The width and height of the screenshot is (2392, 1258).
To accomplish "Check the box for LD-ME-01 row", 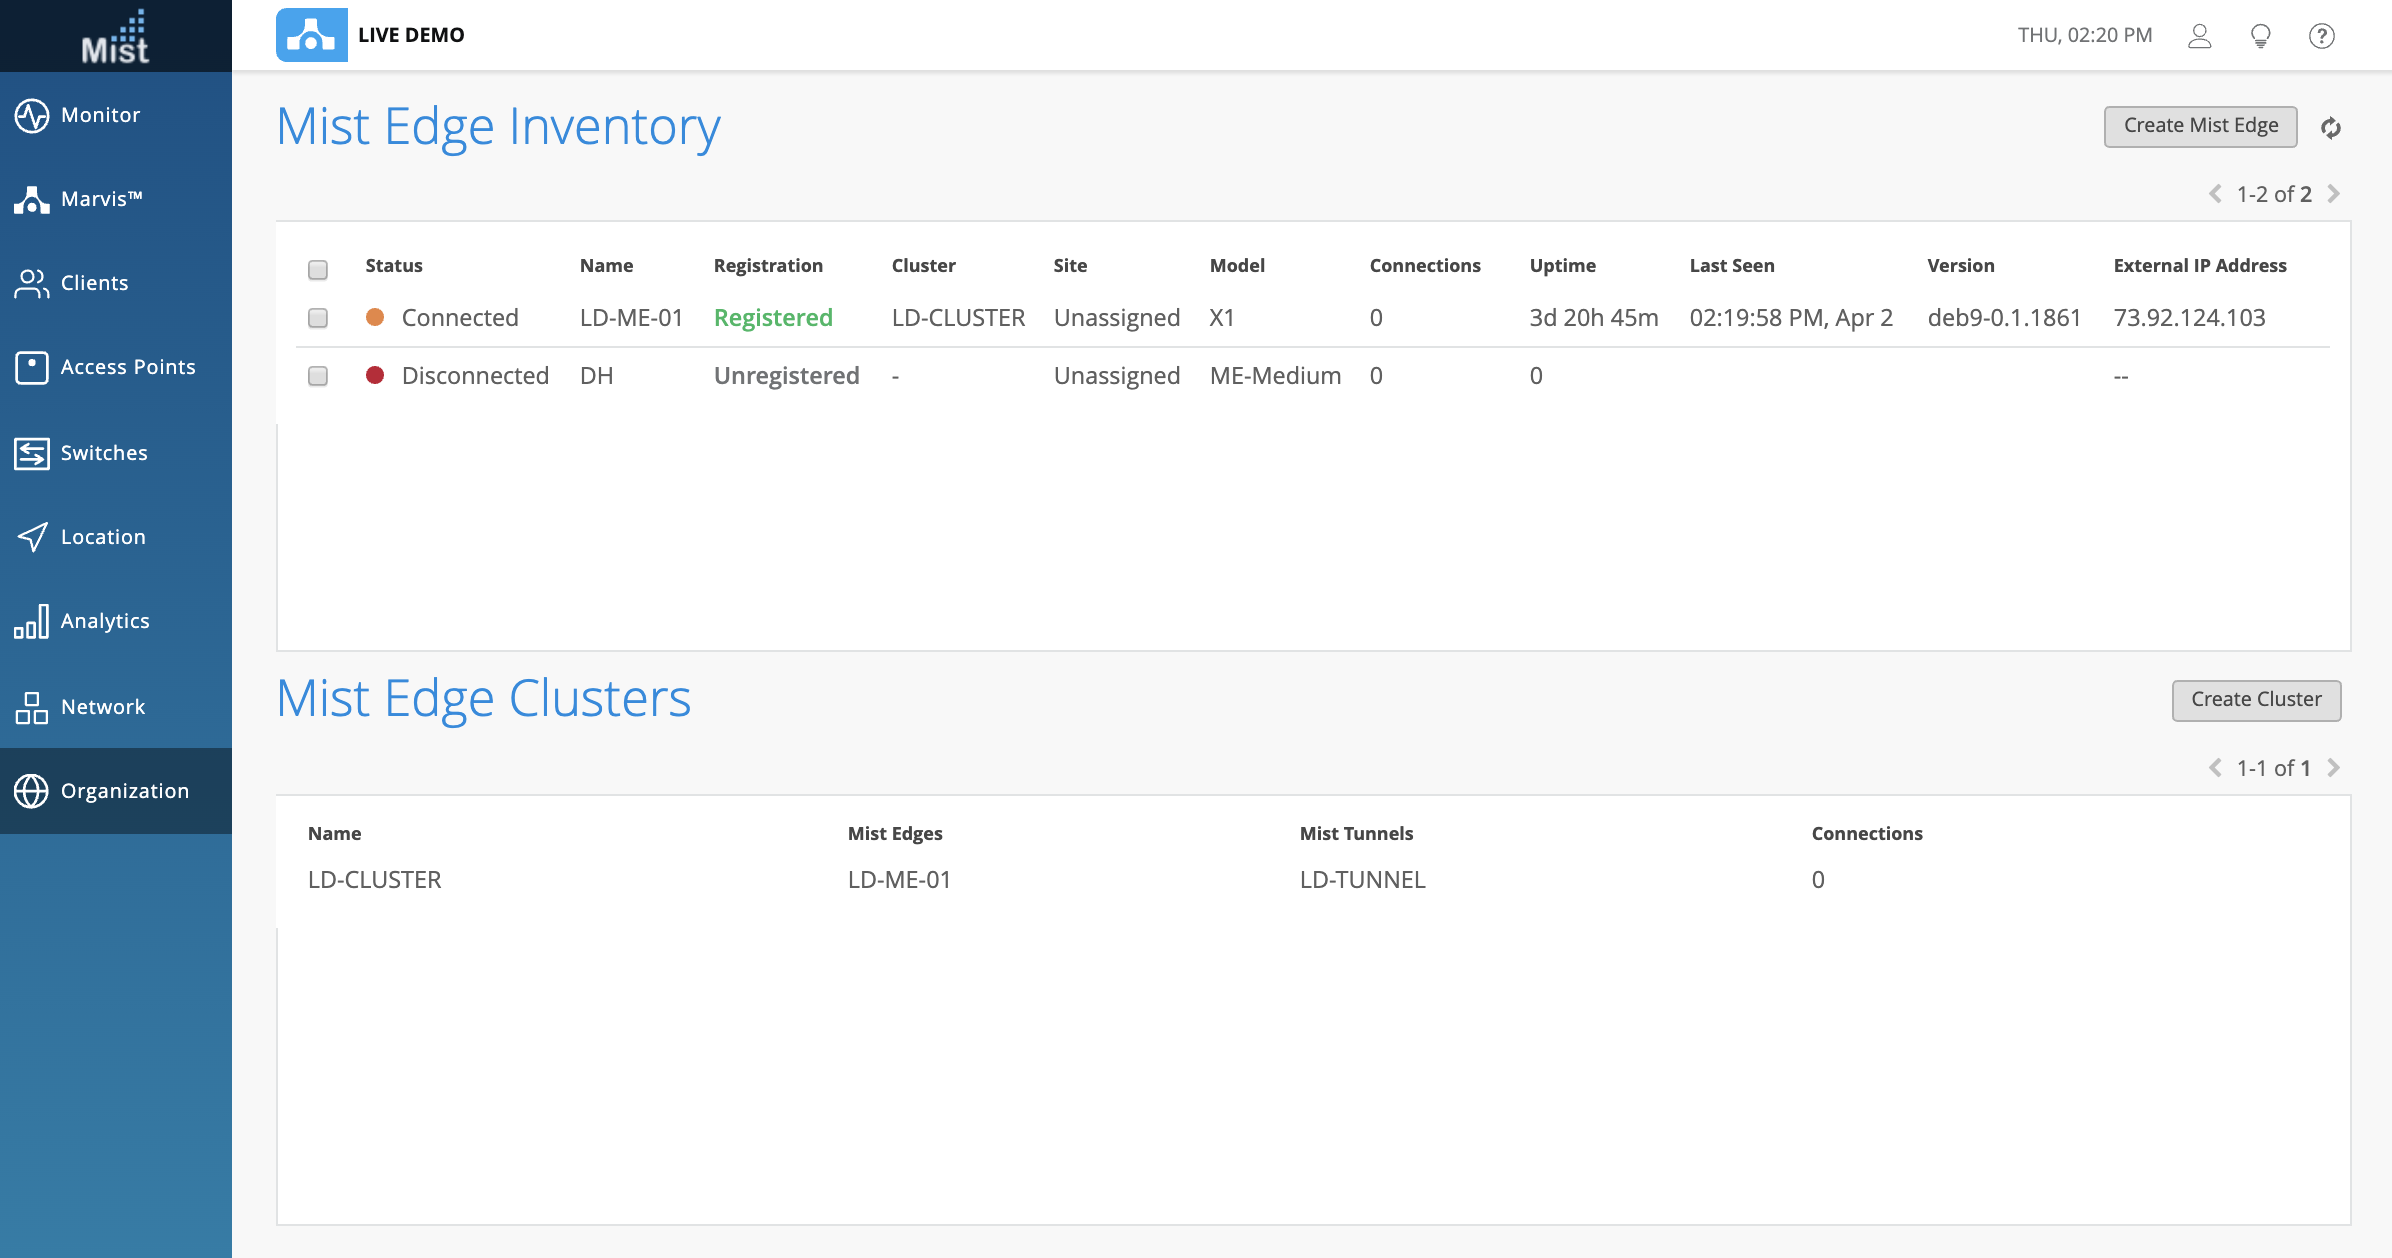I will [x=318, y=318].
